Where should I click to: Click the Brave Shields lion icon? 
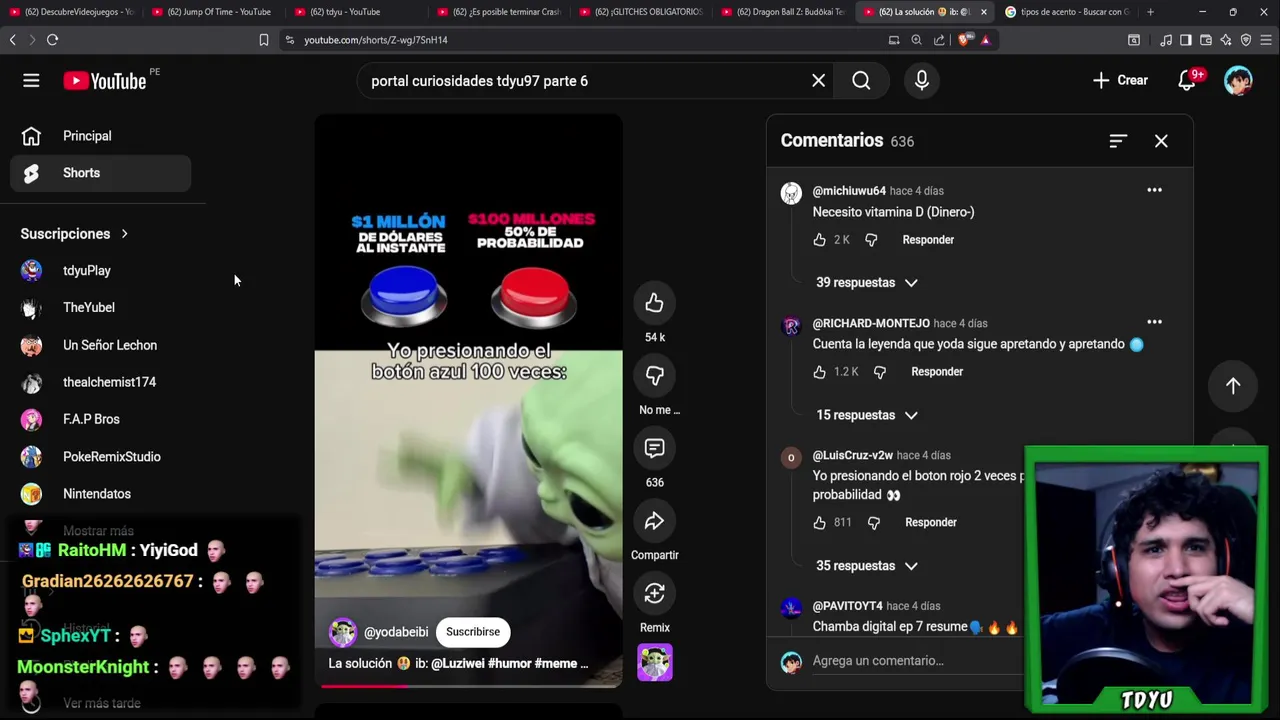[964, 40]
